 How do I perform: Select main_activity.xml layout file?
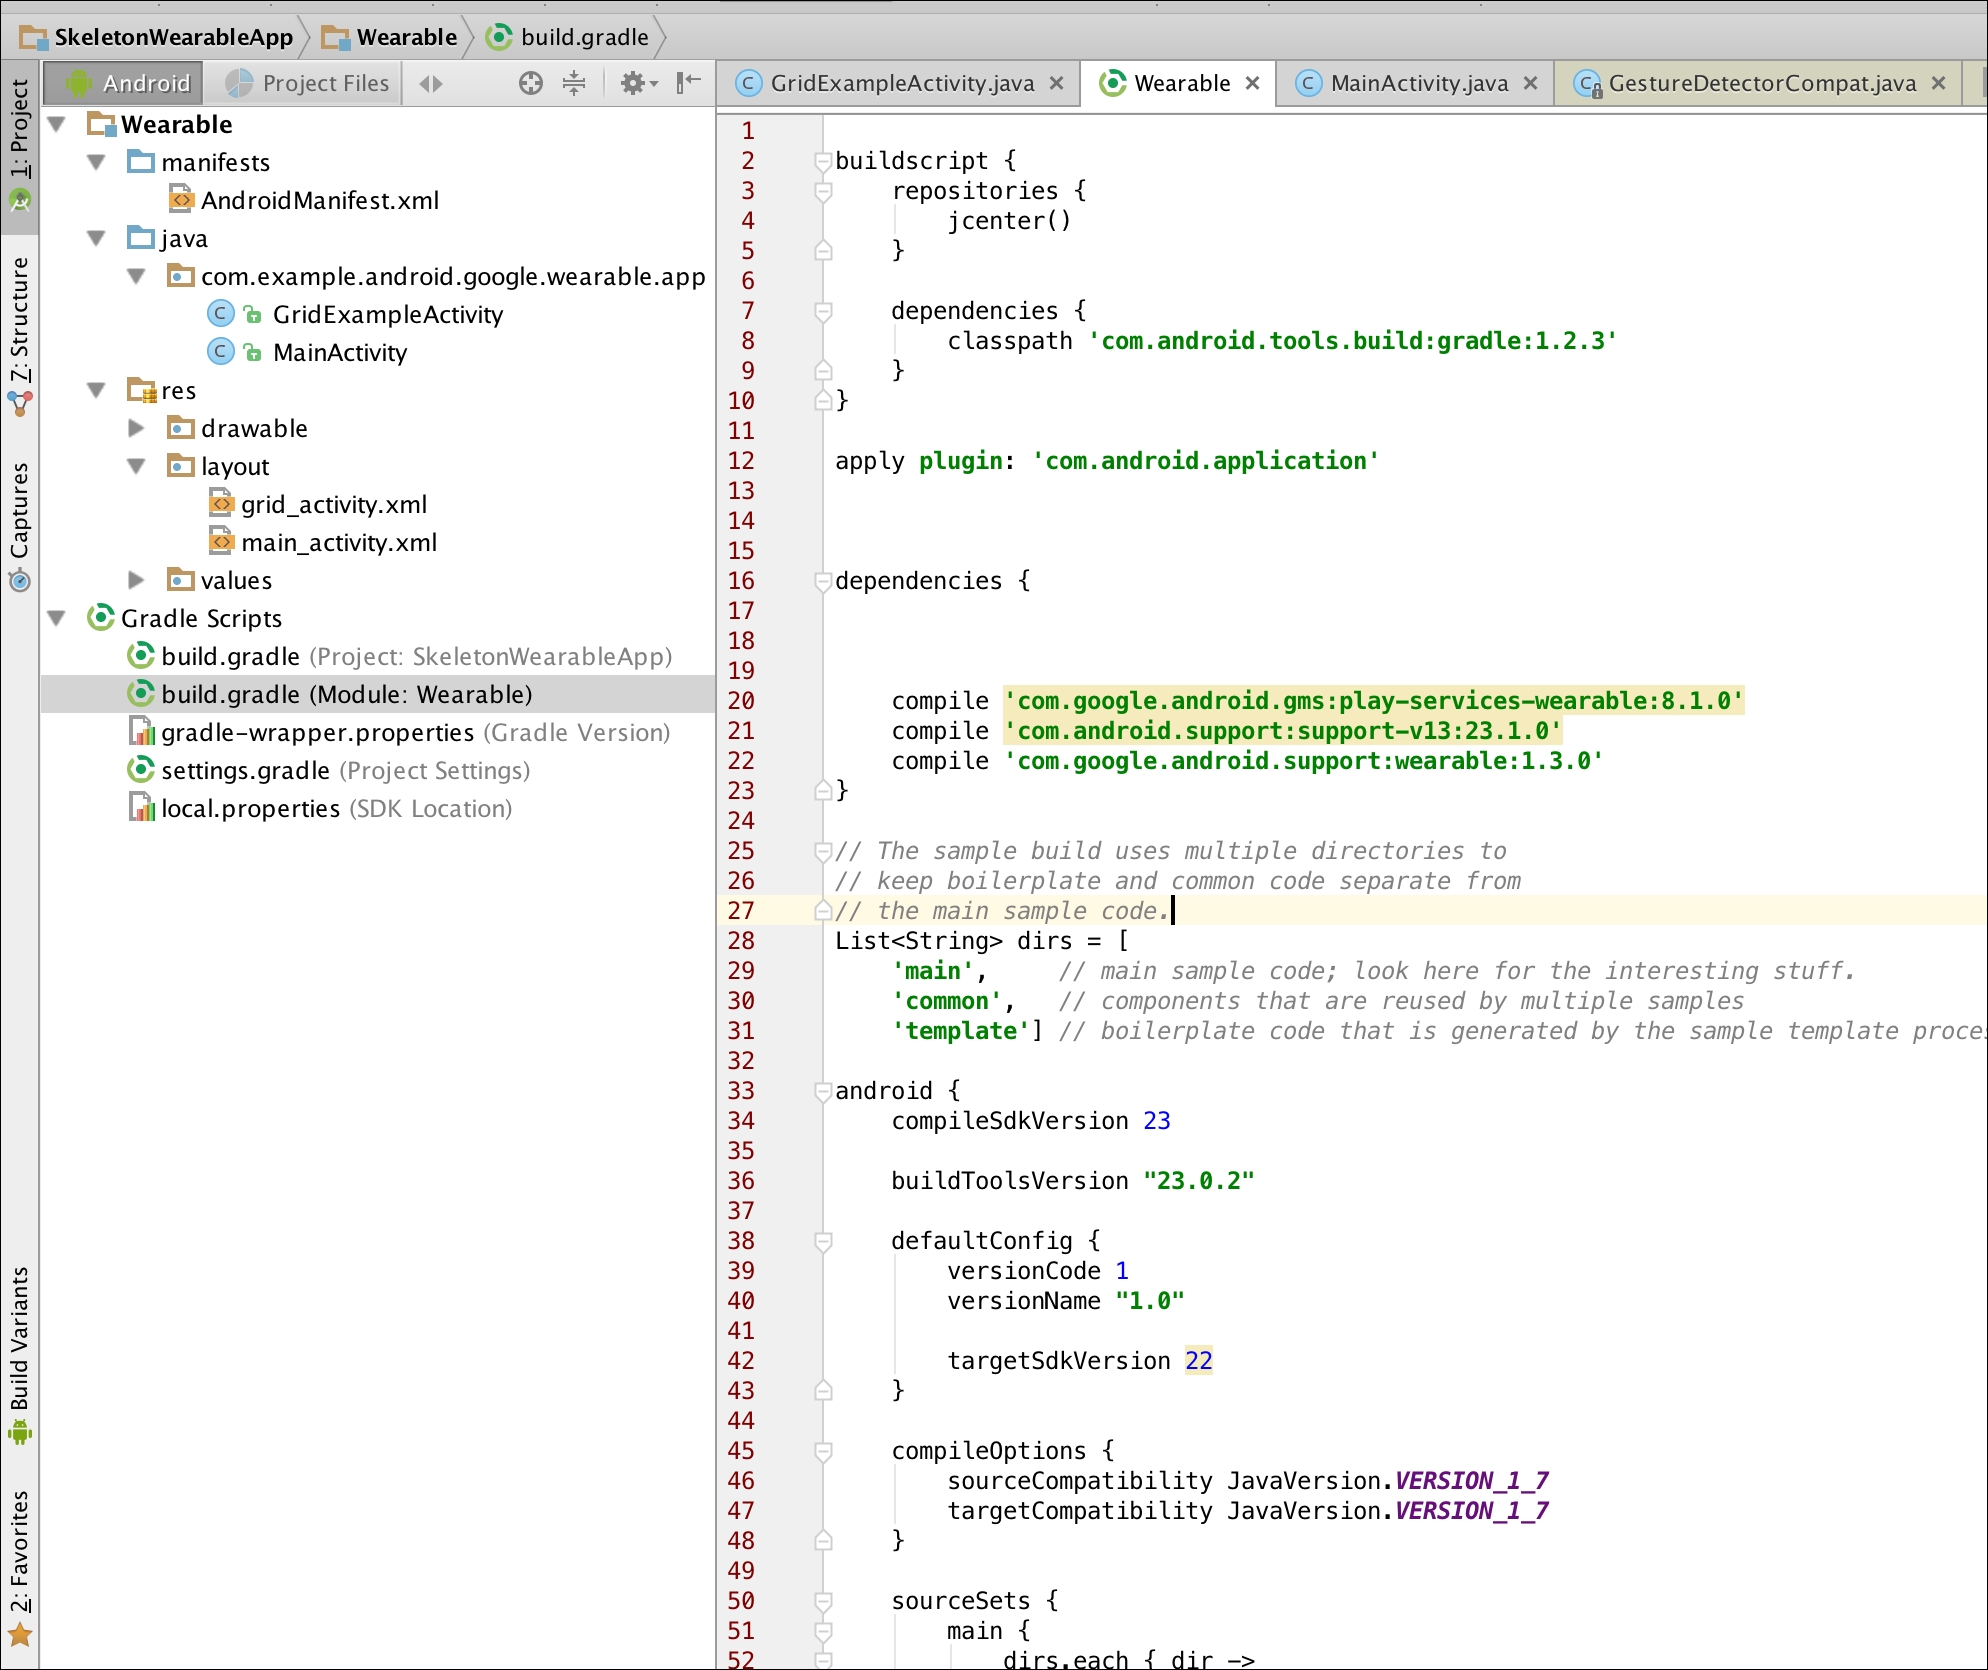pos(323,542)
